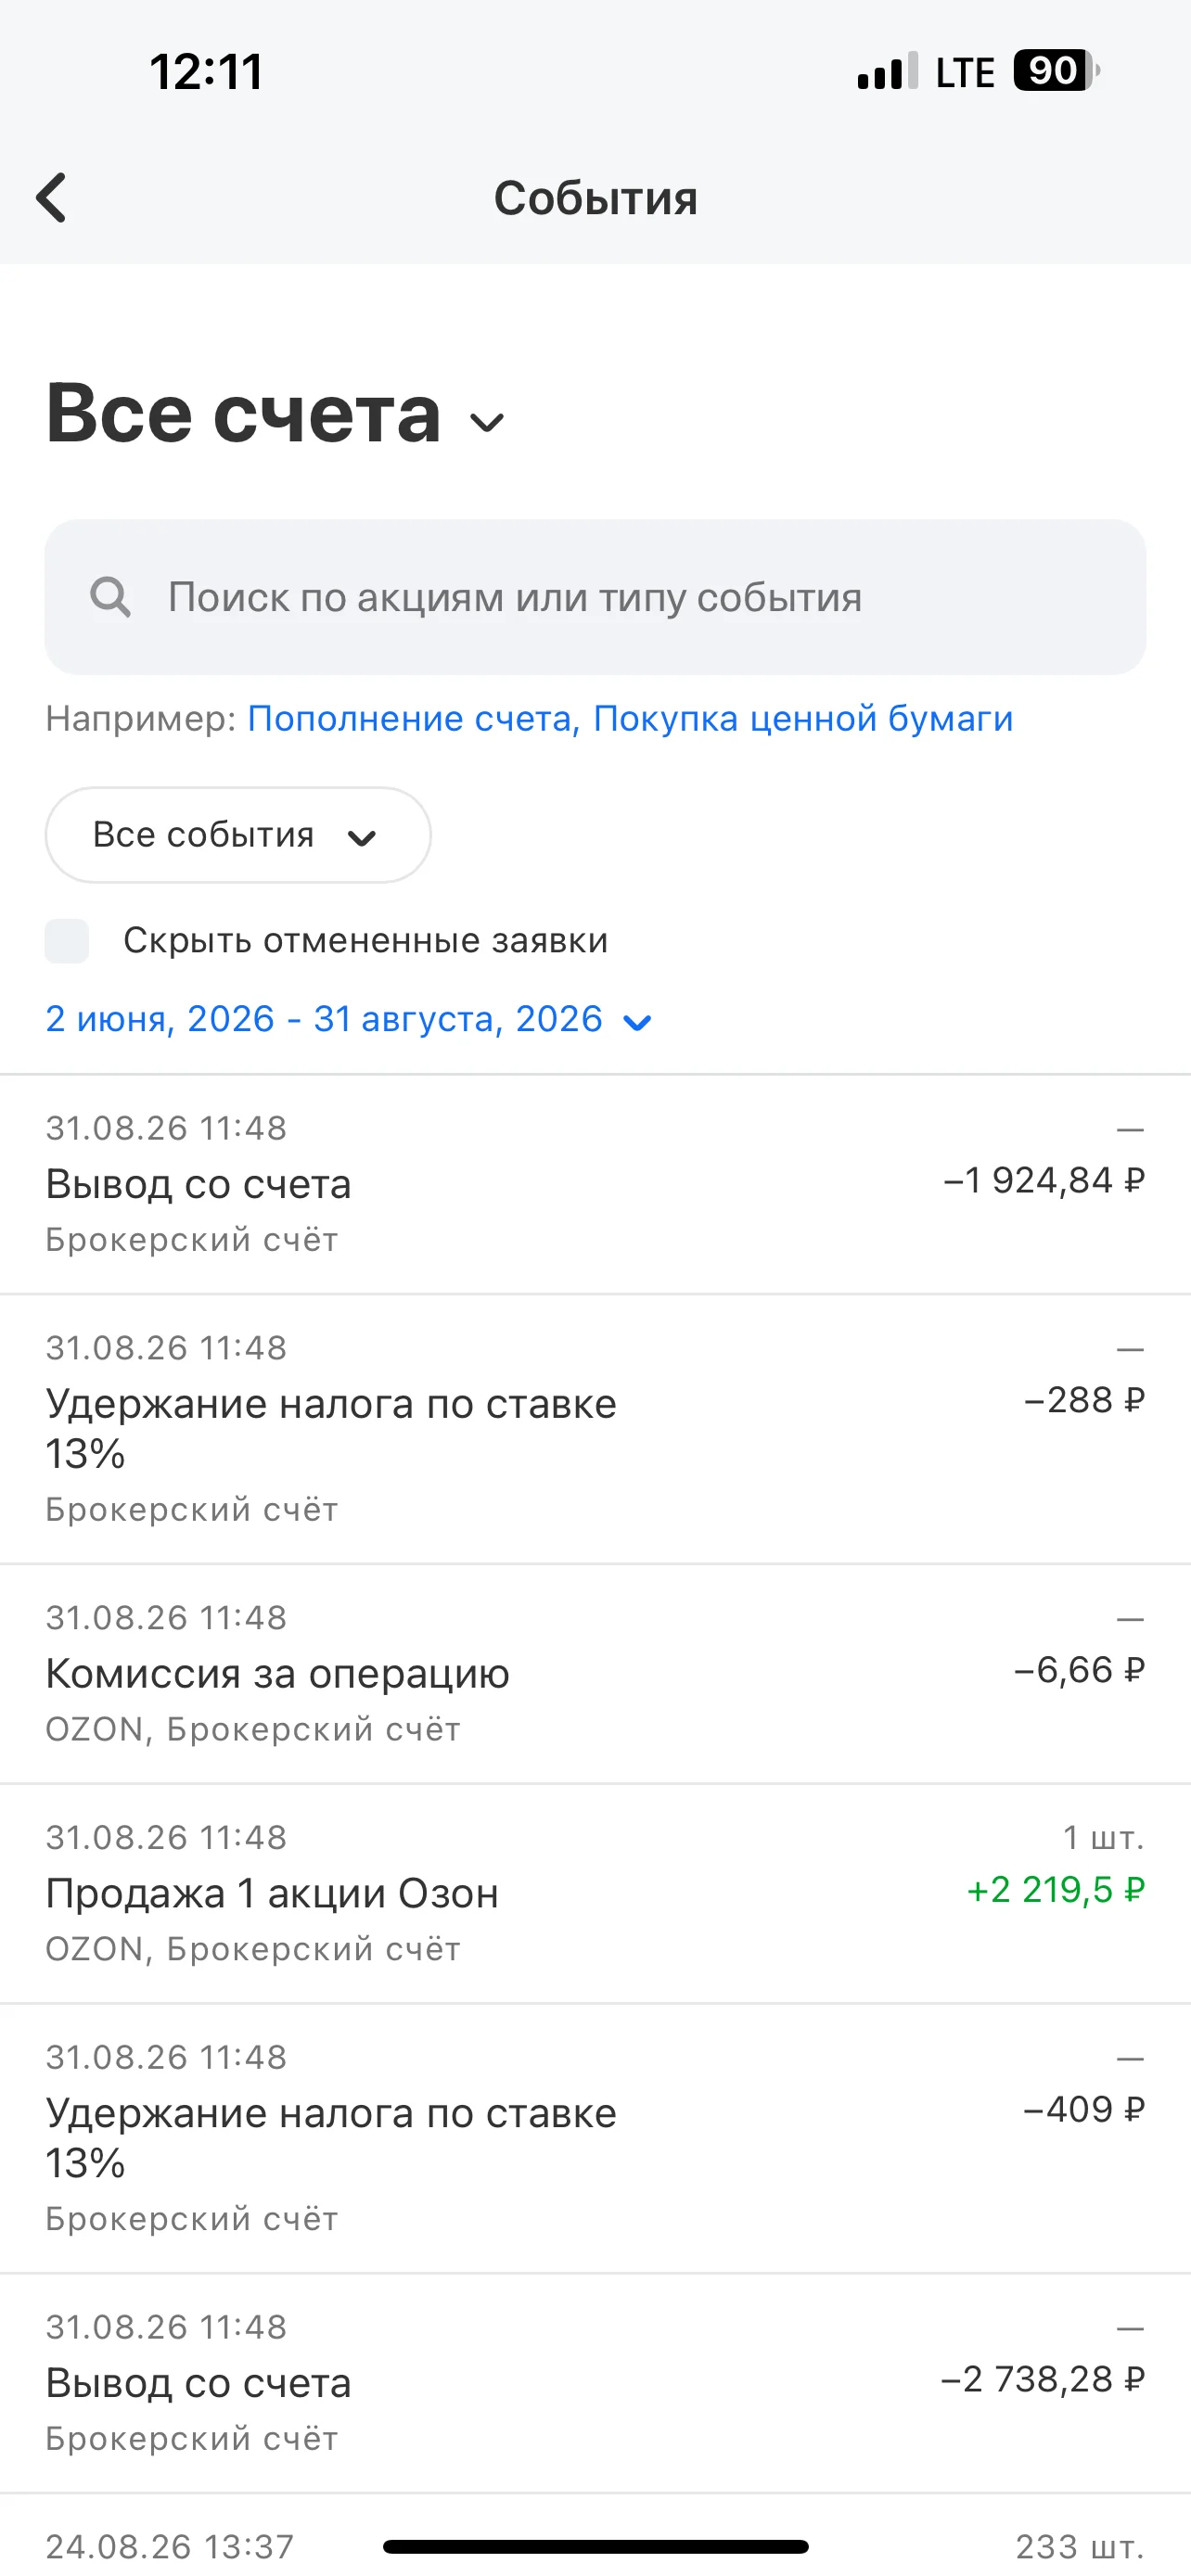Tap the battery indicator in status bar
The width and height of the screenshot is (1191, 2576).
(1056, 71)
